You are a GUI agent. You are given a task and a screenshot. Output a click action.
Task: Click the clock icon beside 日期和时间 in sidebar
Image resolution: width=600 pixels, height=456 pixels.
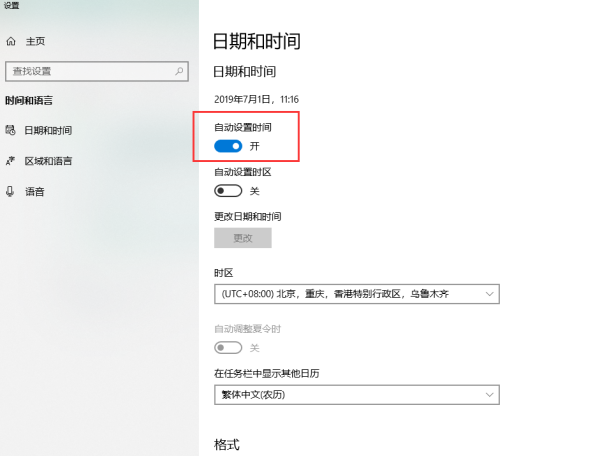(11, 130)
